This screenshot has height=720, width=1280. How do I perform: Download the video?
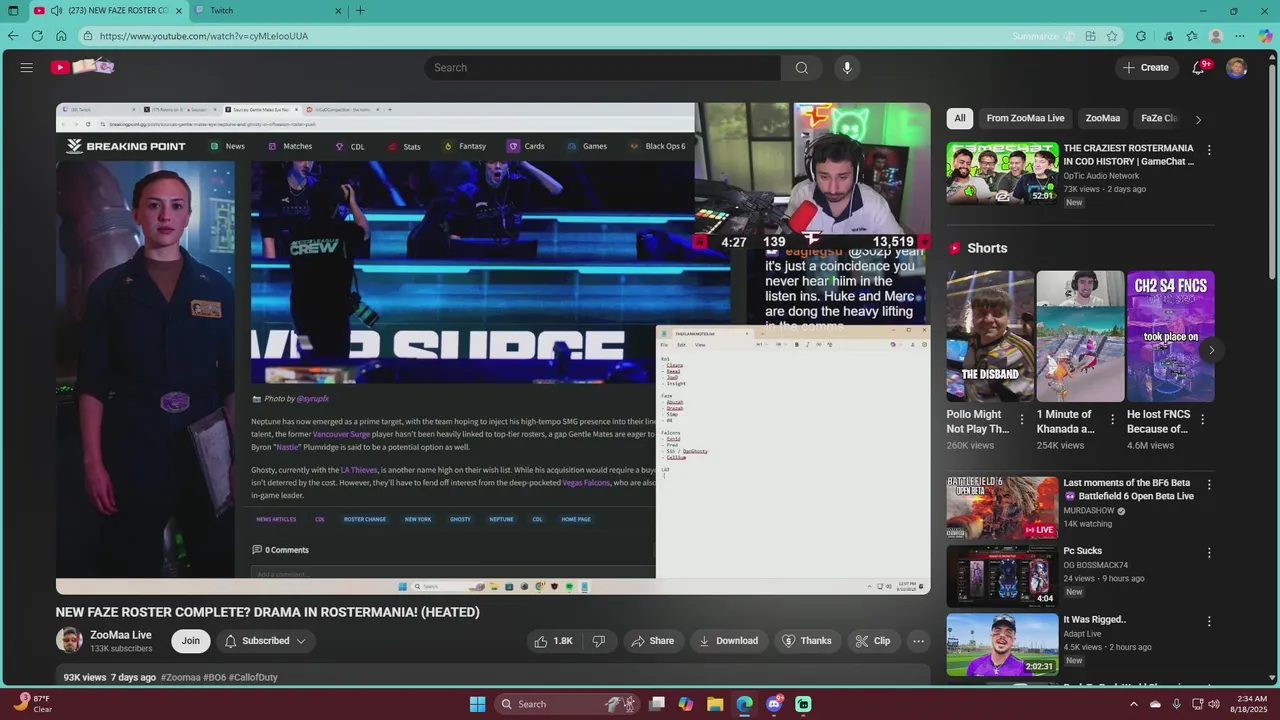[x=728, y=641]
